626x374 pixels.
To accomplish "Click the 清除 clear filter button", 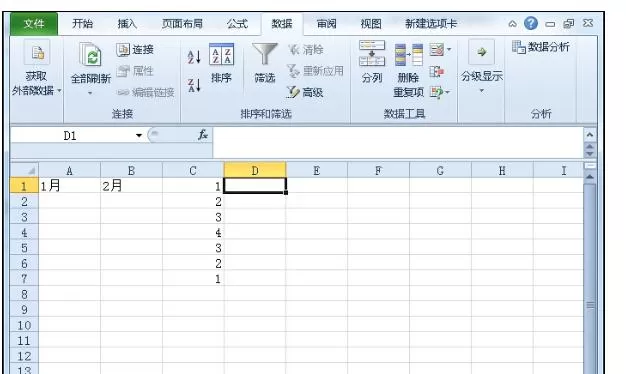I will click(306, 49).
